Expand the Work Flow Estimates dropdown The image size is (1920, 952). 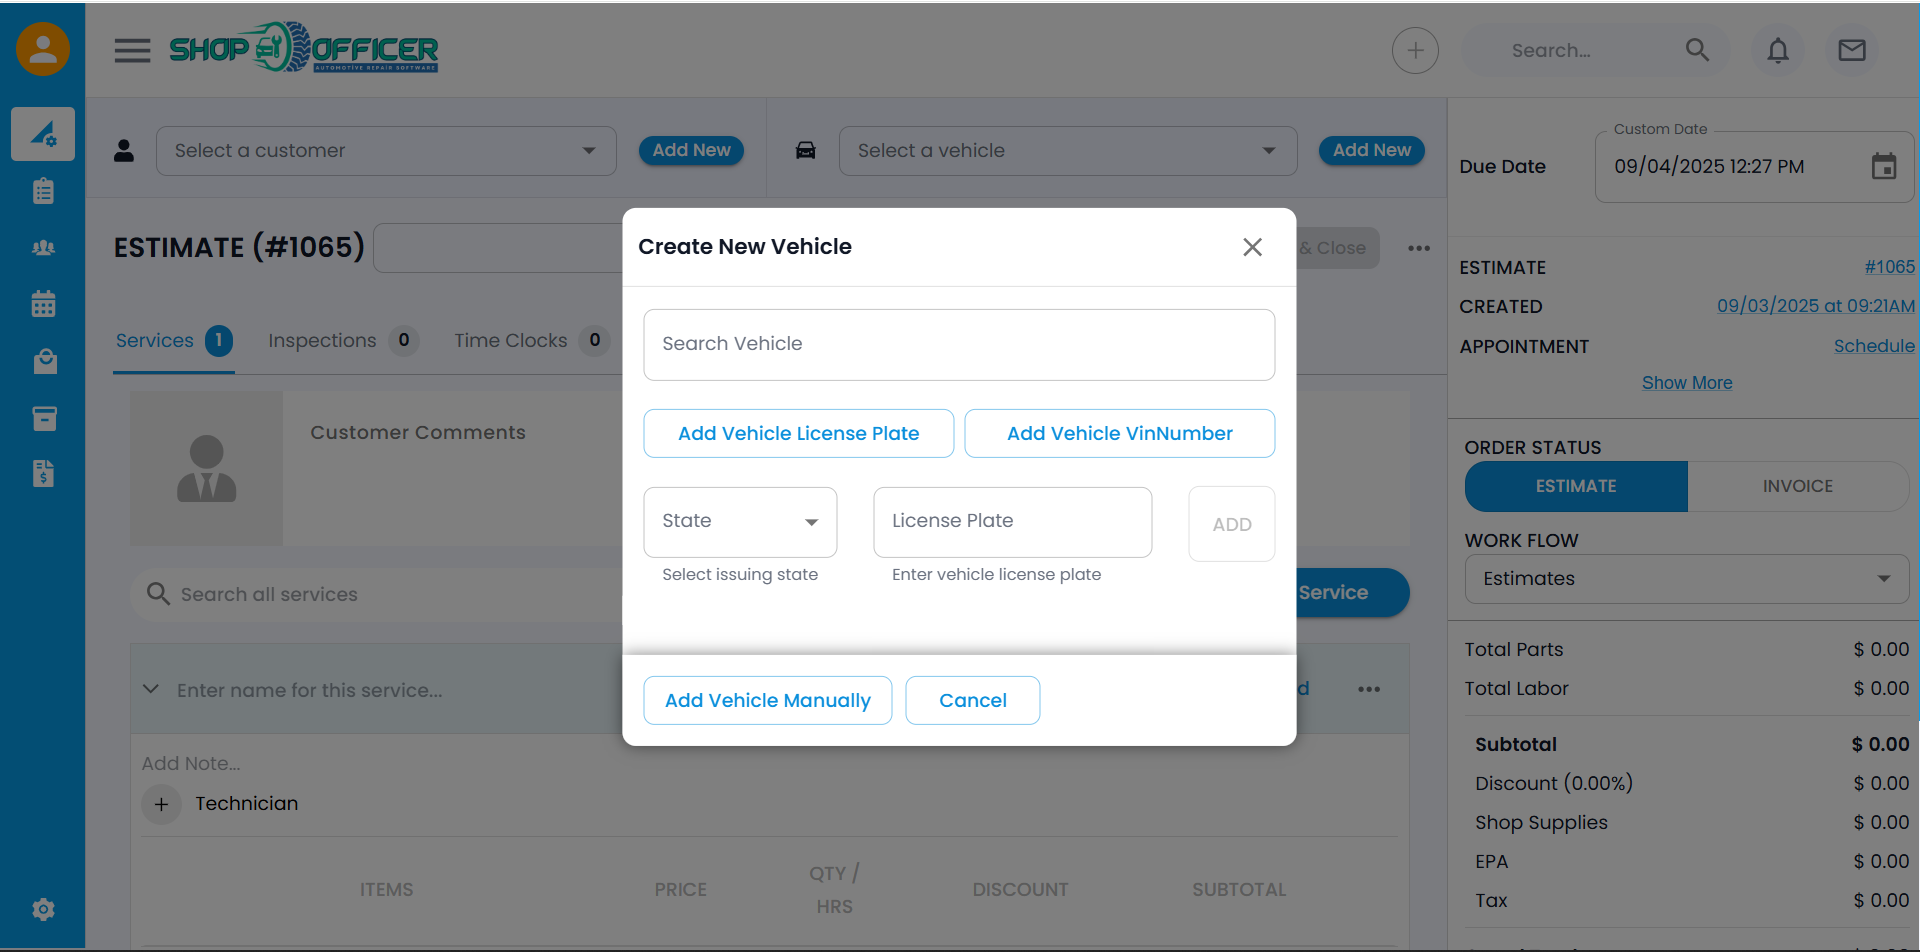(1686, 579)
